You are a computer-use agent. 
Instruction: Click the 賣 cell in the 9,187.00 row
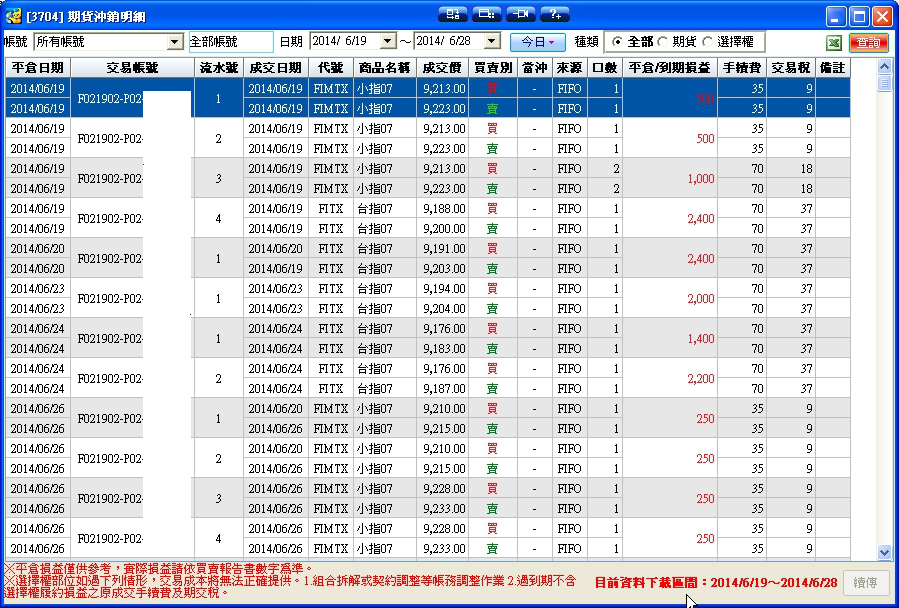[x=493, y=389]
